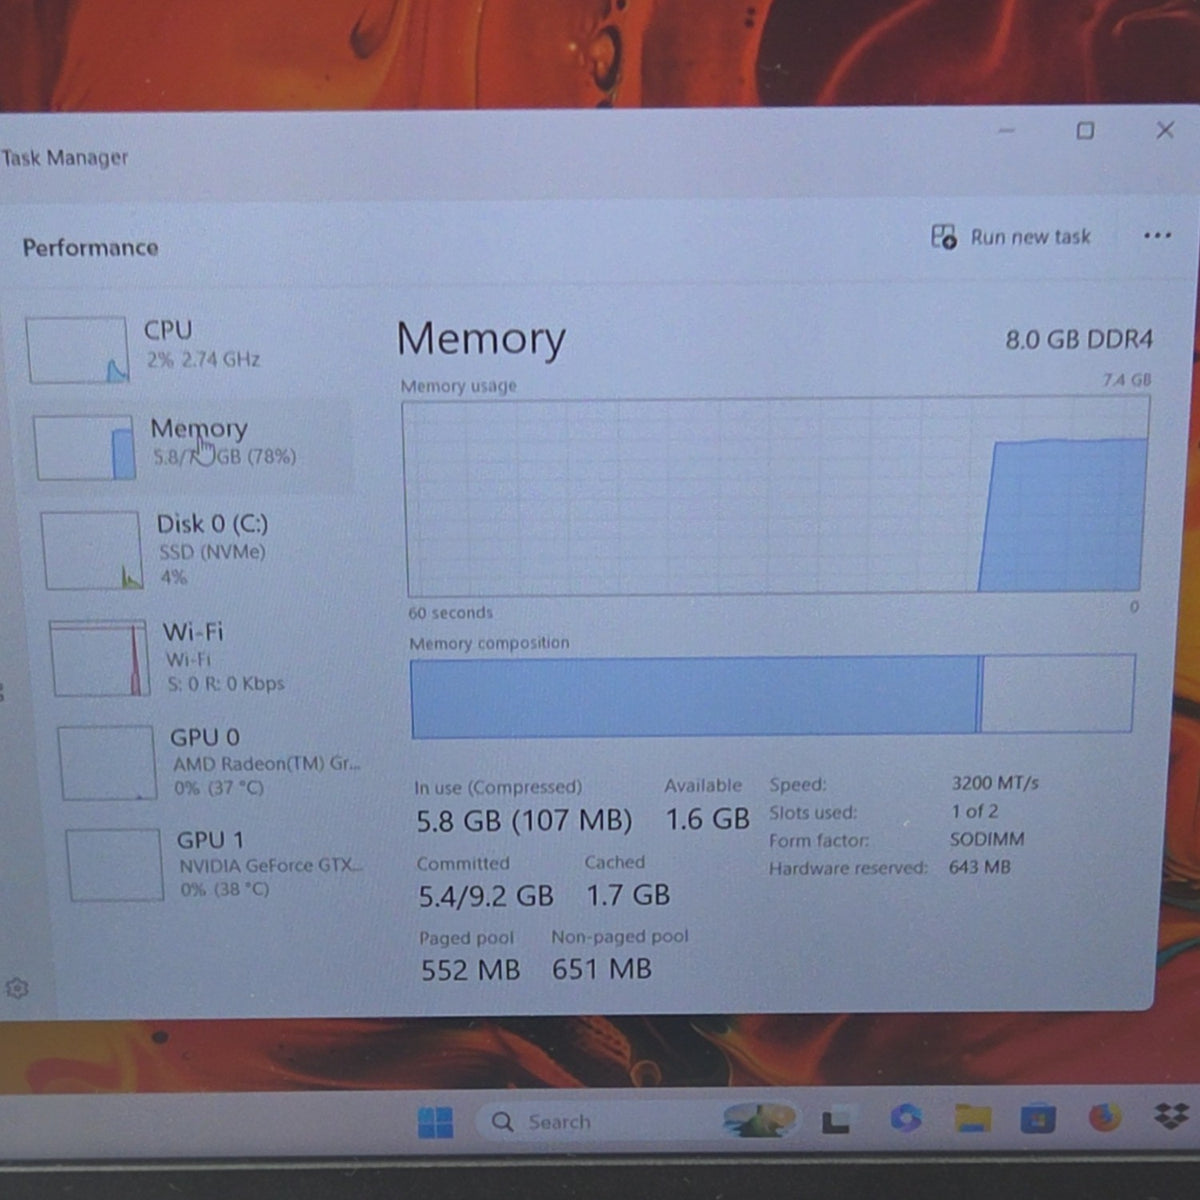
Task: Click the Memory mini graph thumbnail
Action: click(84, 448)
